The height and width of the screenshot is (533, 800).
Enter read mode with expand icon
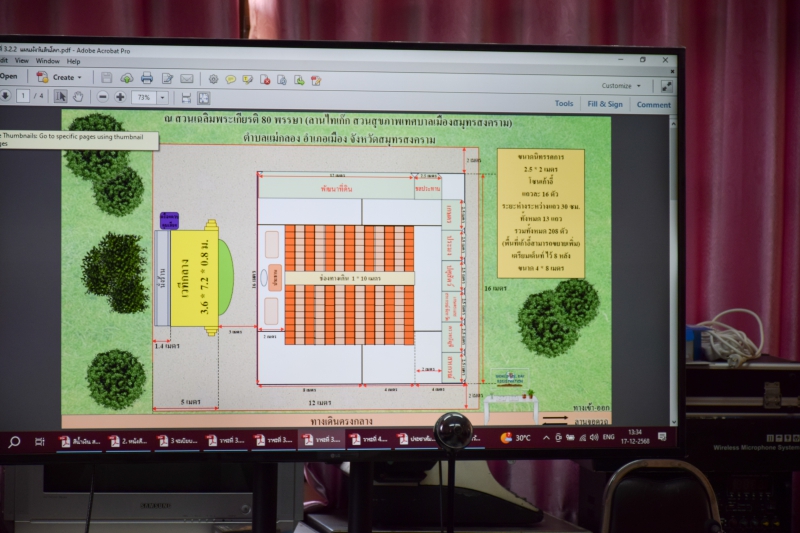667,86
